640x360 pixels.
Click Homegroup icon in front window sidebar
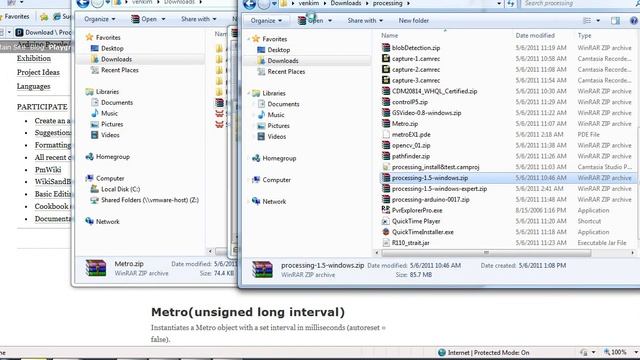tap(256, 158)
